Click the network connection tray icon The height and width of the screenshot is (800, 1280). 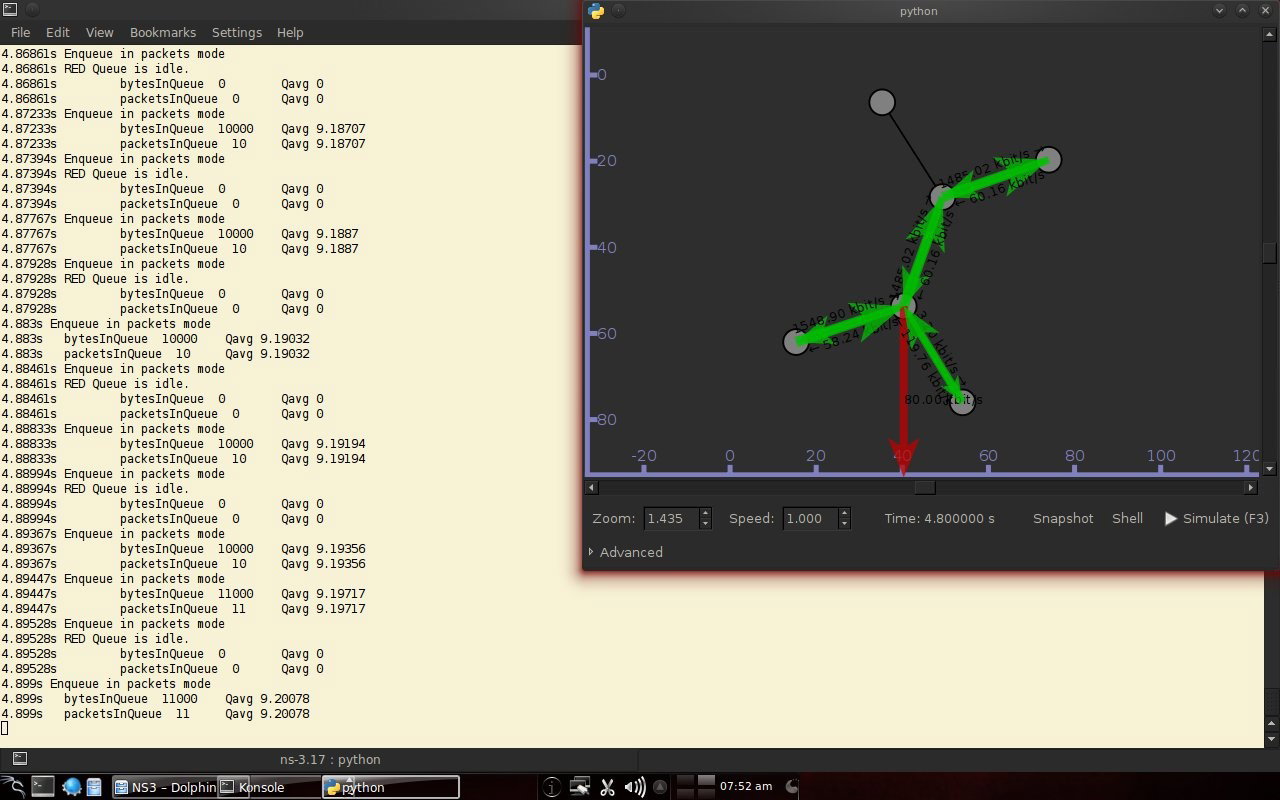[580, 787]
